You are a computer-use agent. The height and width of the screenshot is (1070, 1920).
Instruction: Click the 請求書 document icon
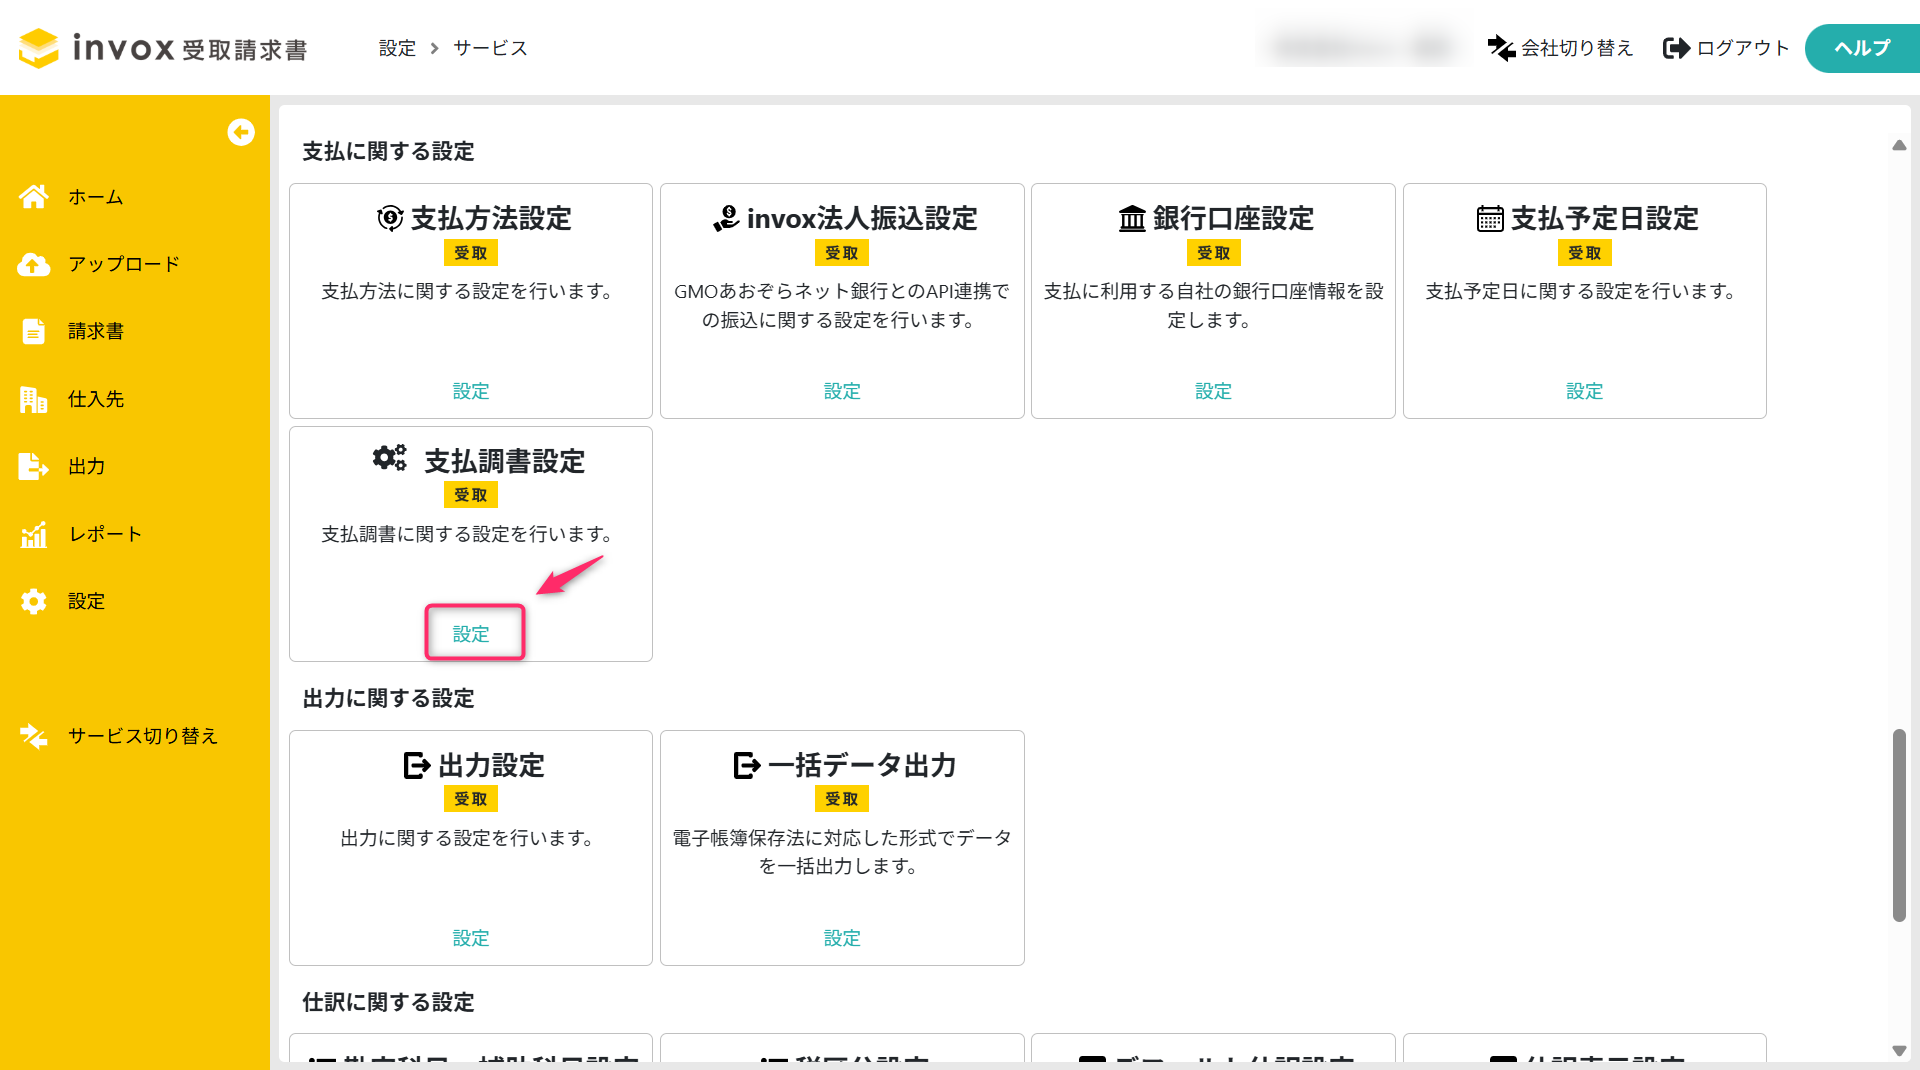[x=34, y=331]
